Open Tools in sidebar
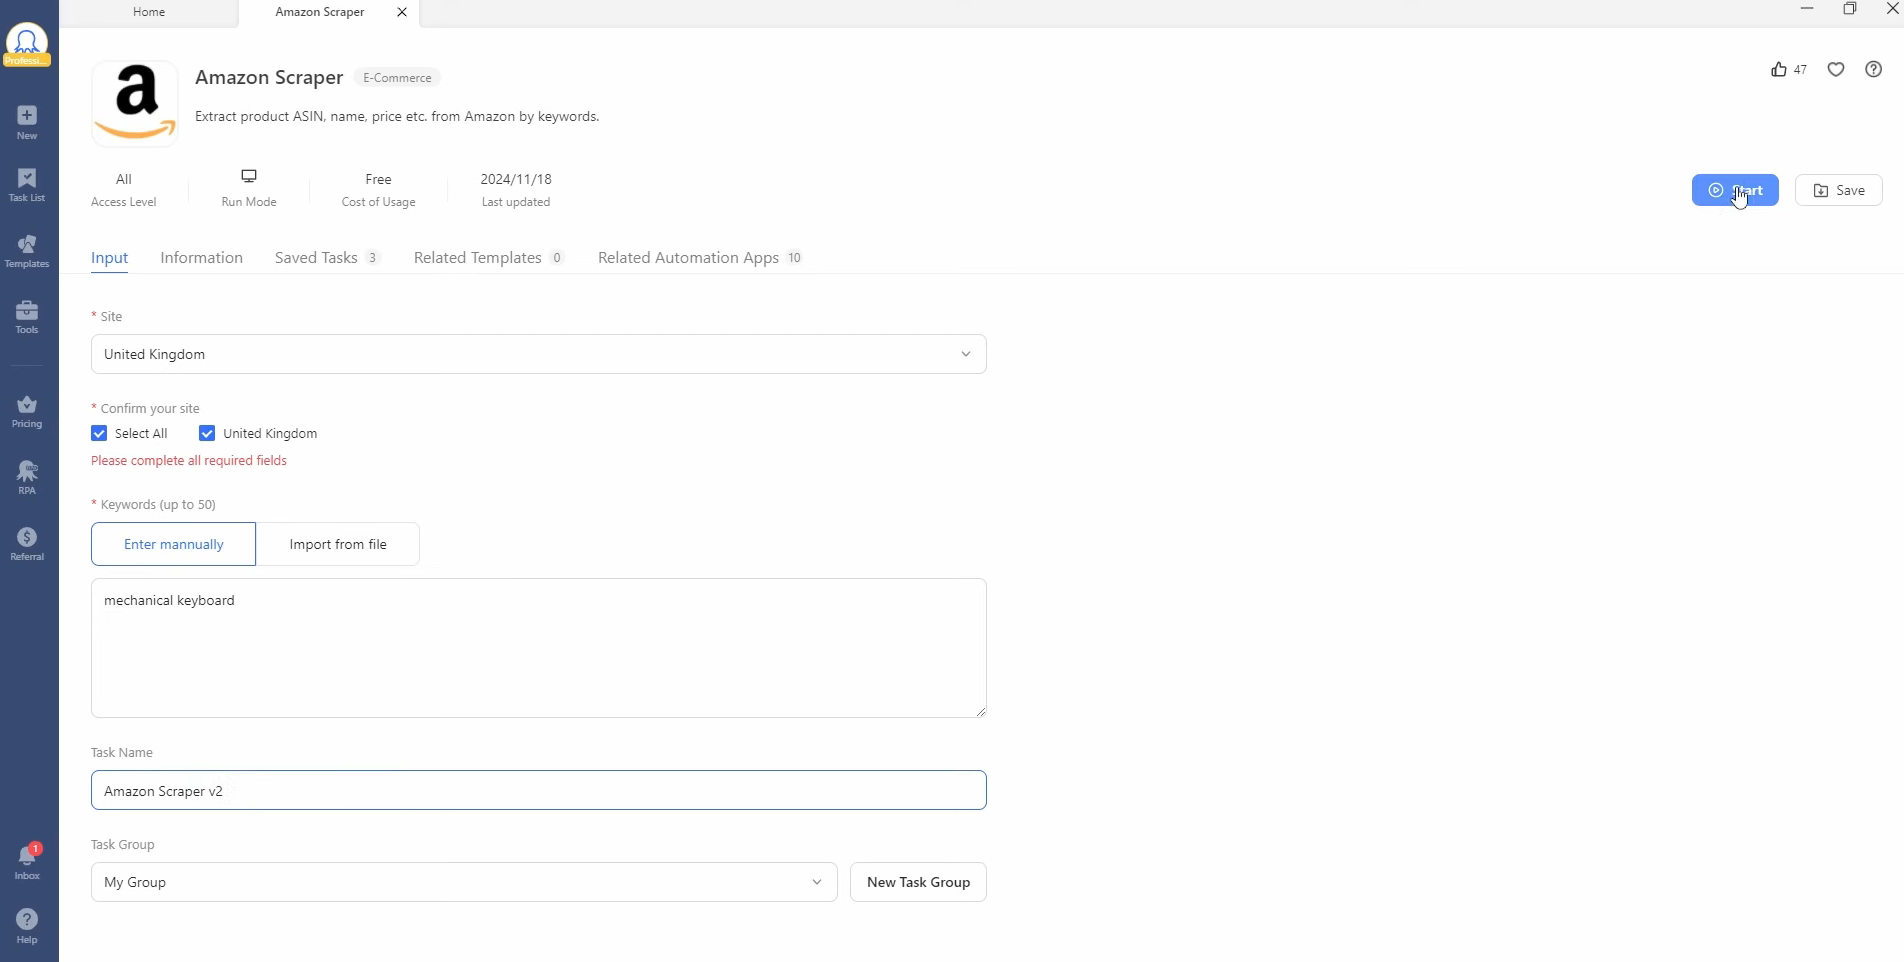Image resolution: width=1904 pixels, height=962 pixels. 27,317
